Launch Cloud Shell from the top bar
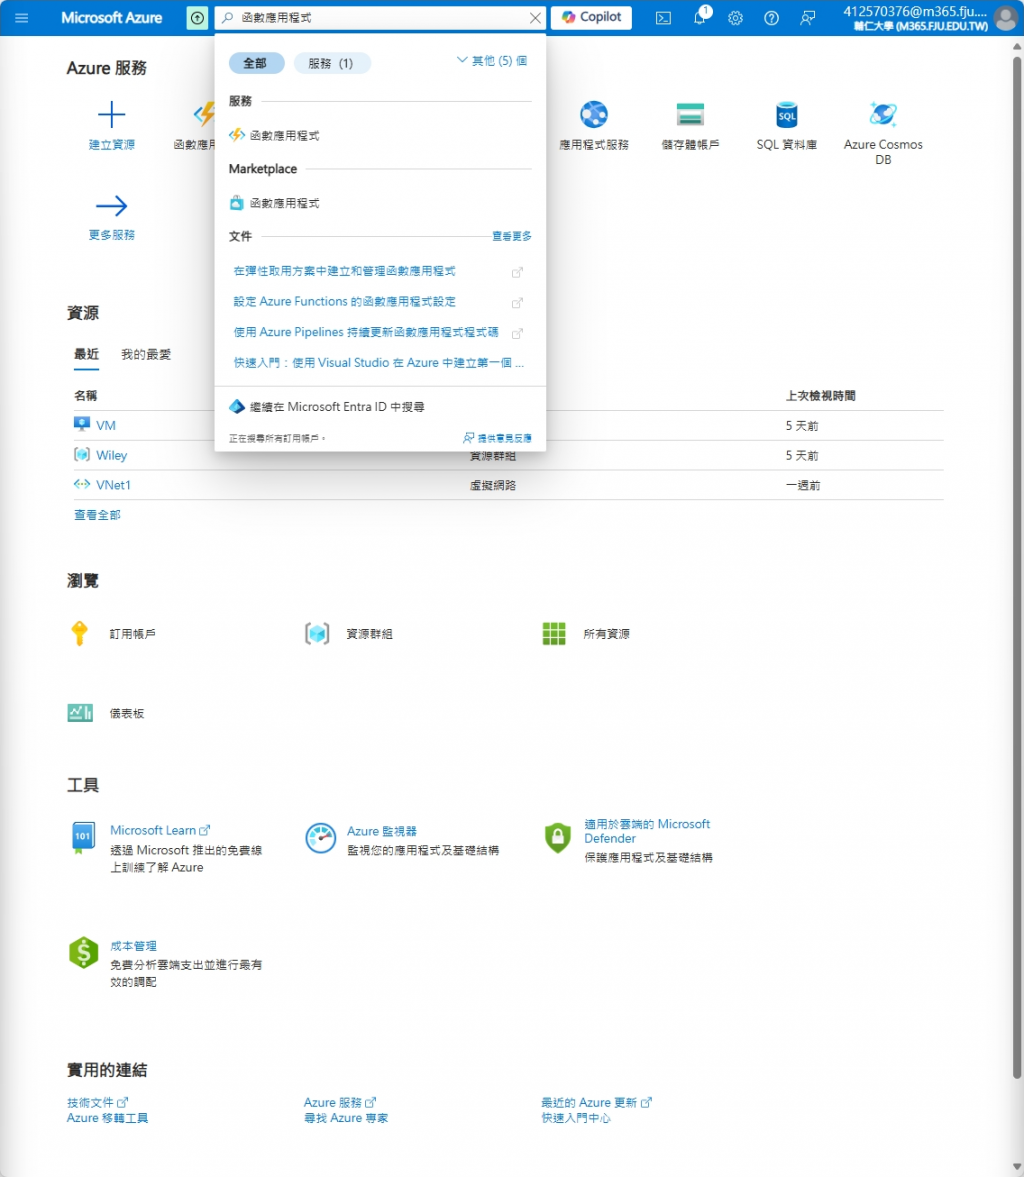1024x1177 pixels. 664,18
